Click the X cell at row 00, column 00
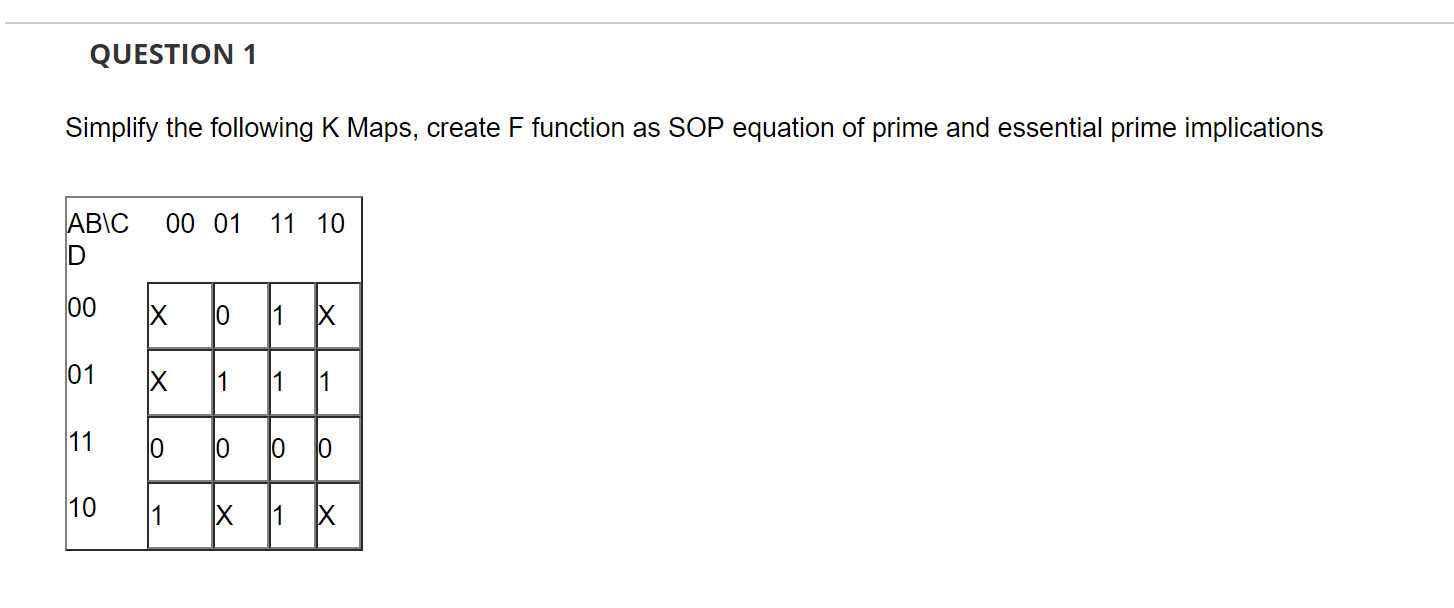 click(180, 316)
